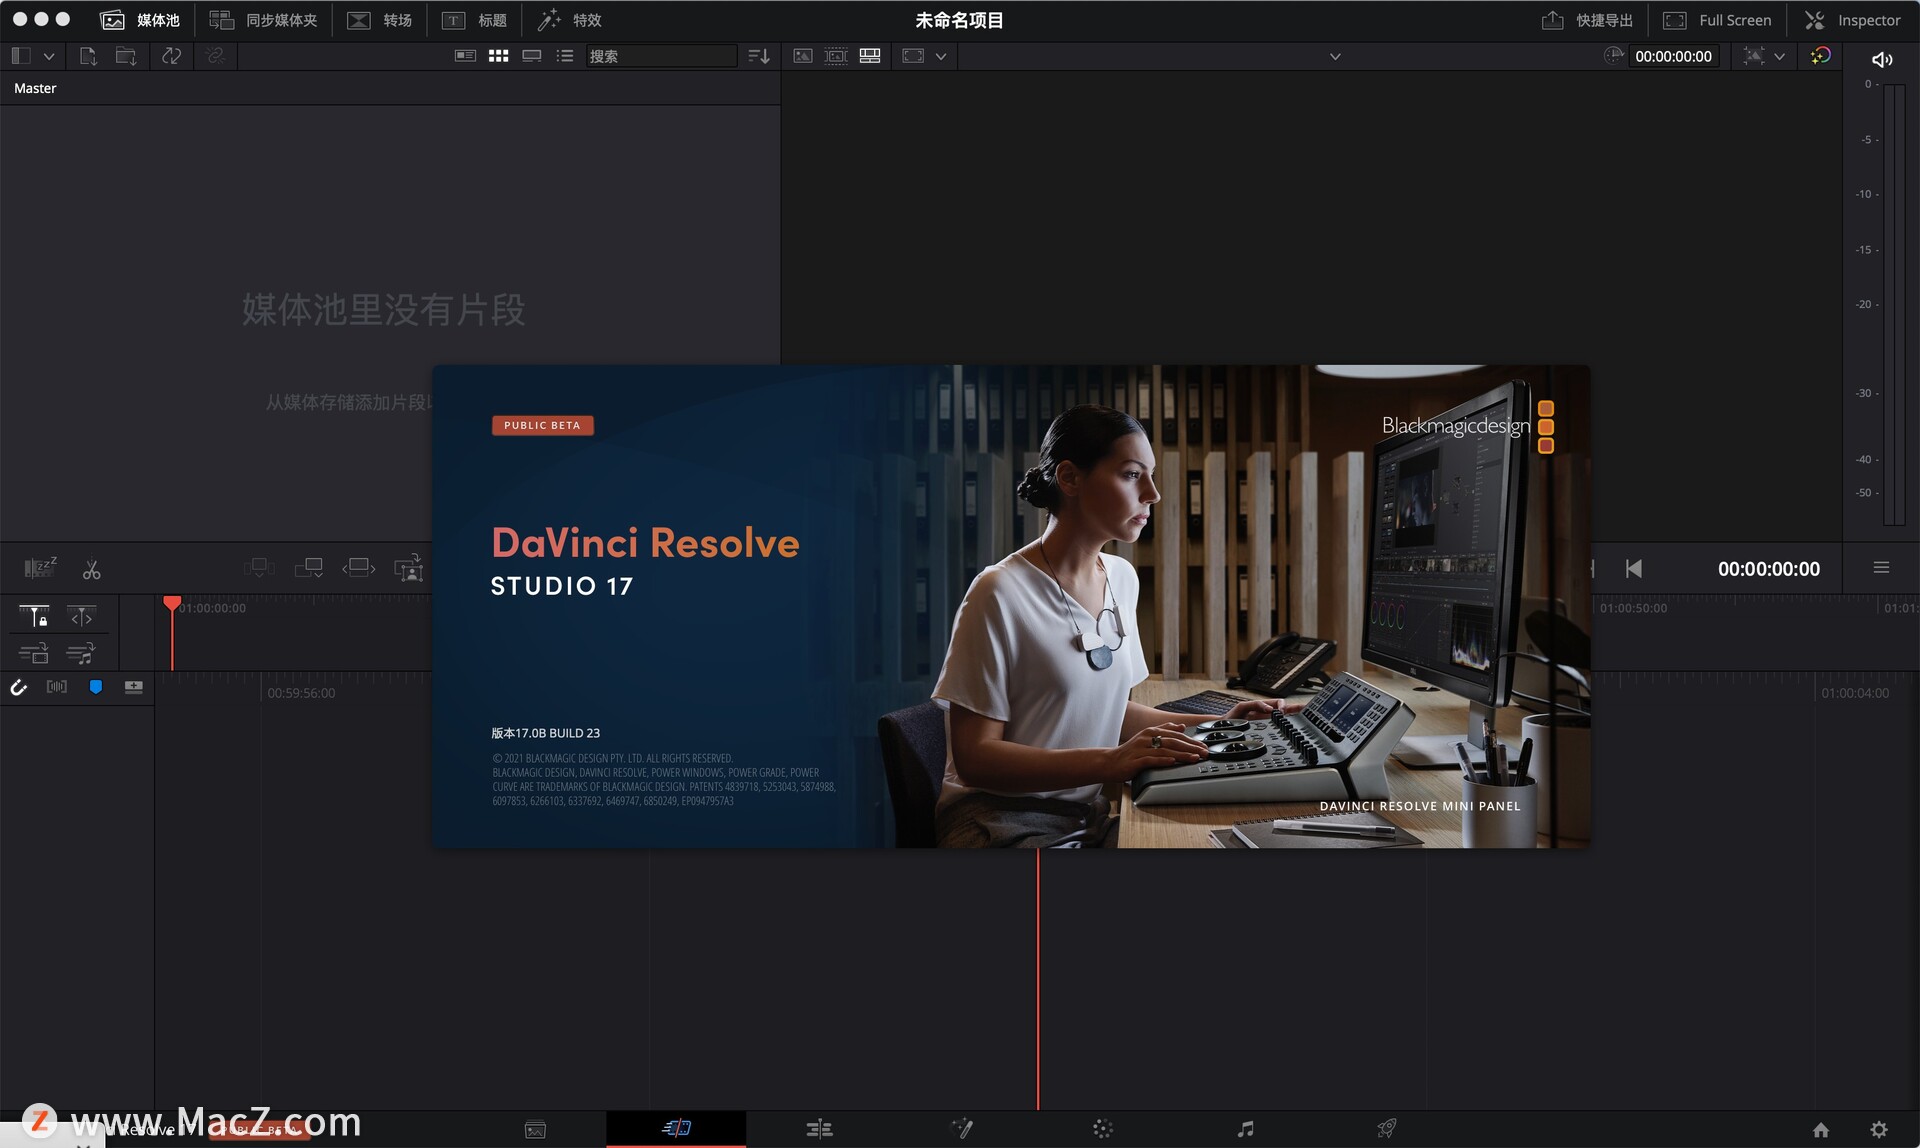Click the Split Clip scissors icon
The width and height of the screenshot is (1920, 1148).
(x=91, y=569)
